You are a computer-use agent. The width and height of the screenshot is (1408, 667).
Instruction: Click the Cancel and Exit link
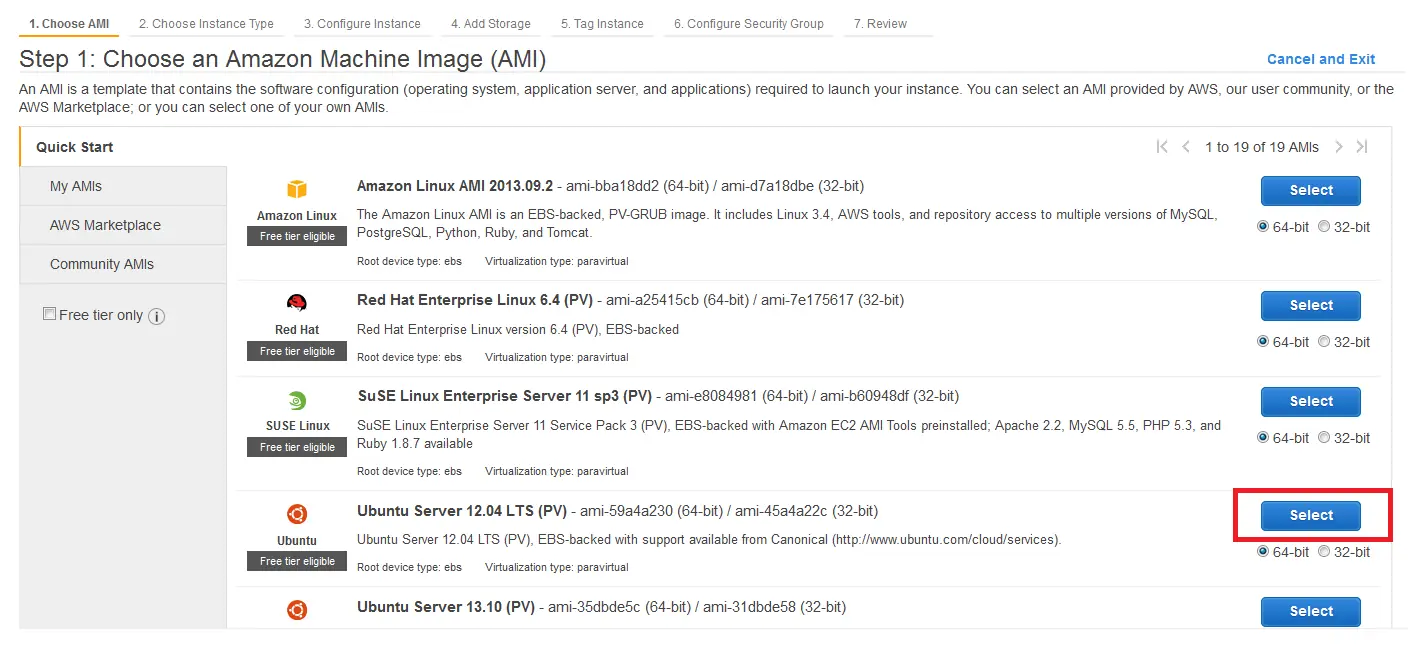click(x=1321, y=59)
